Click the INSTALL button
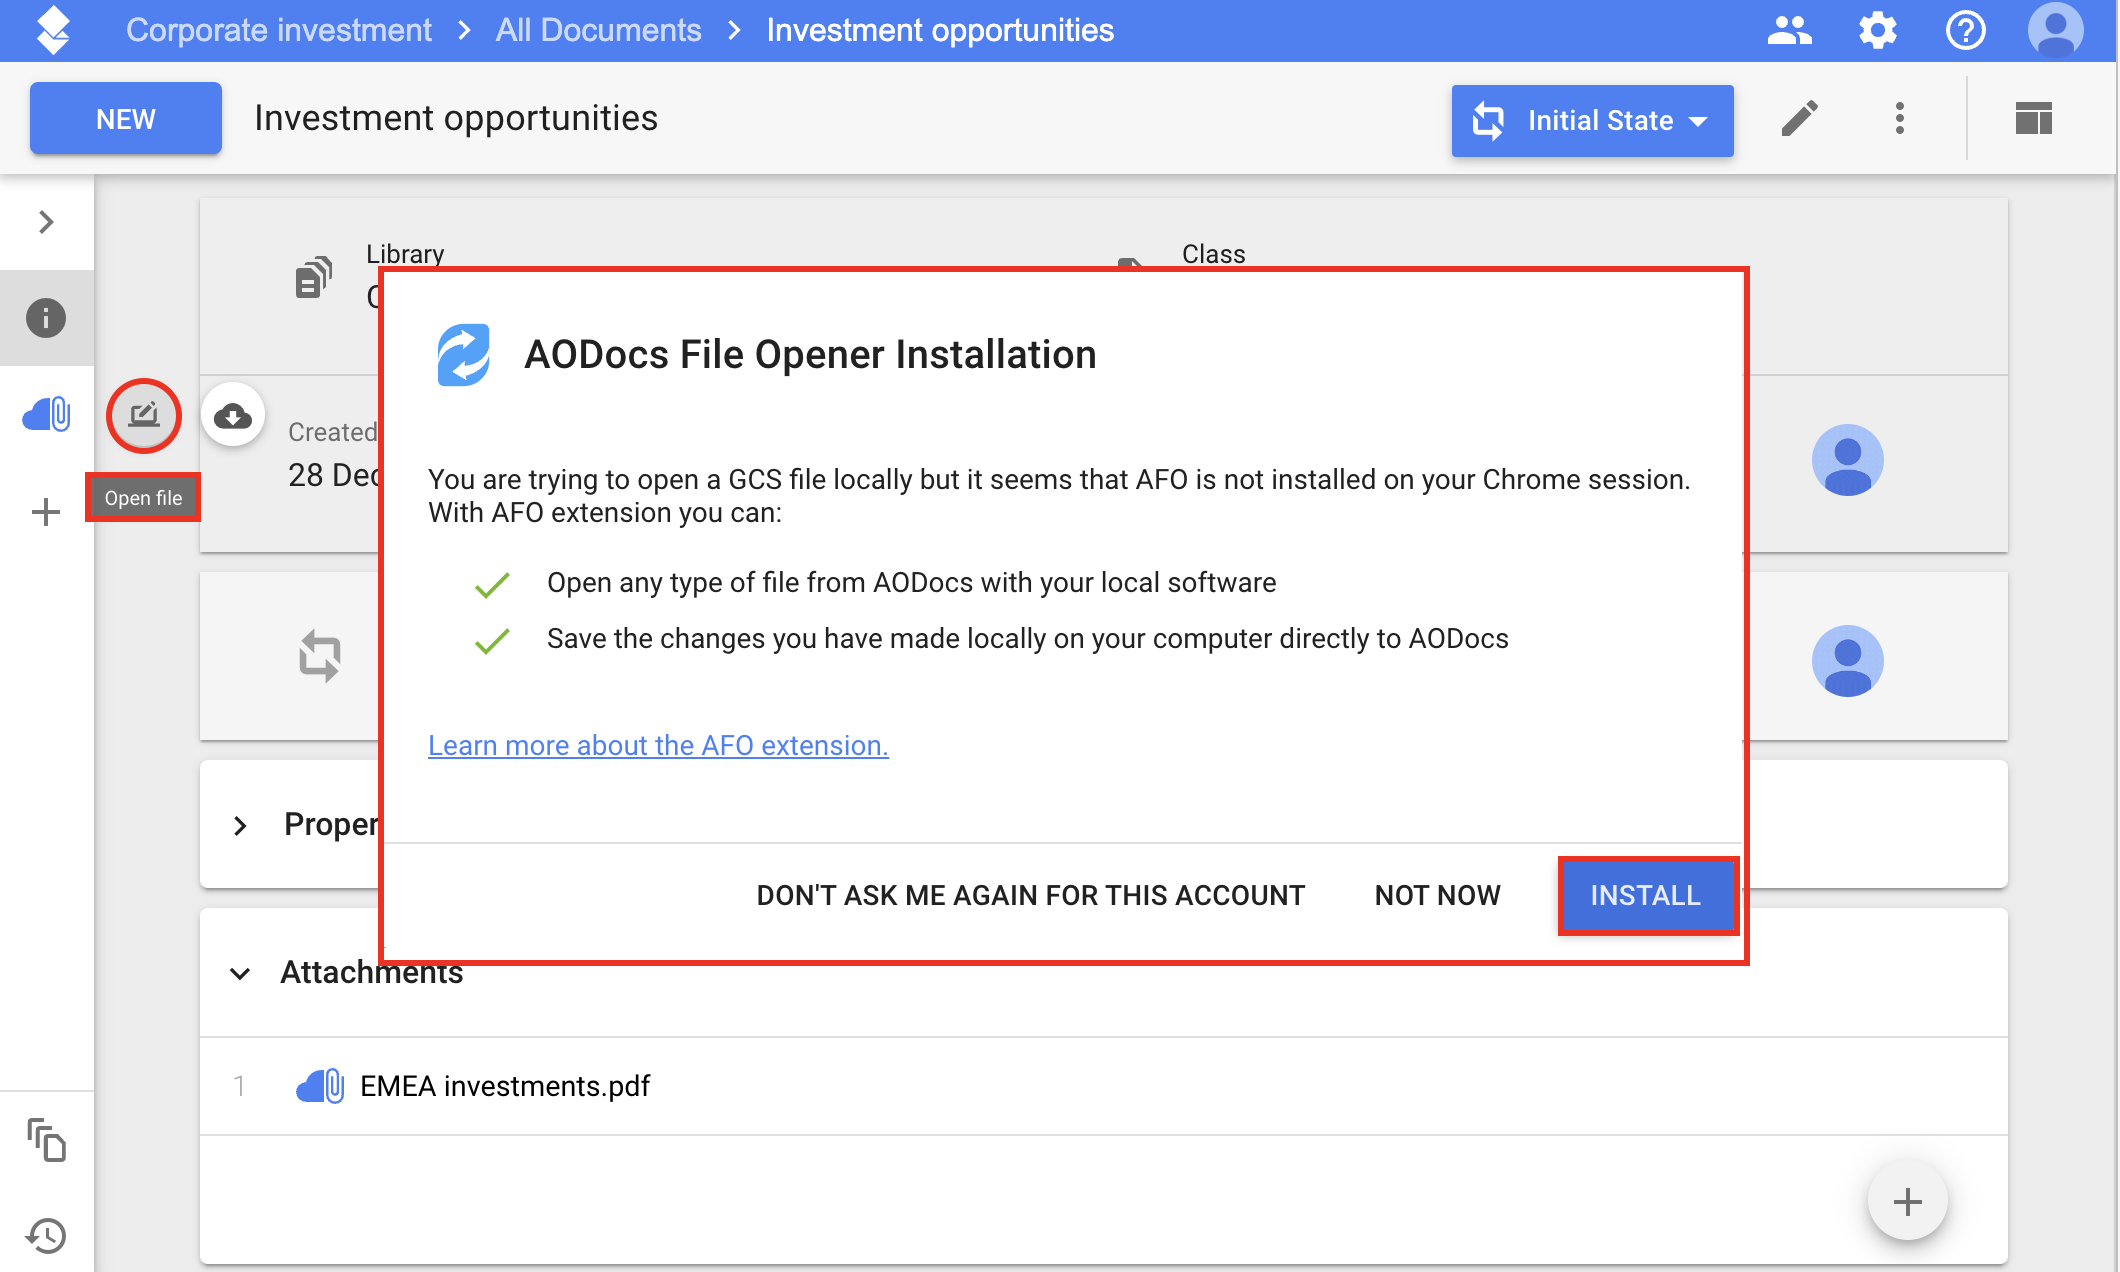 click(1646, 895)
